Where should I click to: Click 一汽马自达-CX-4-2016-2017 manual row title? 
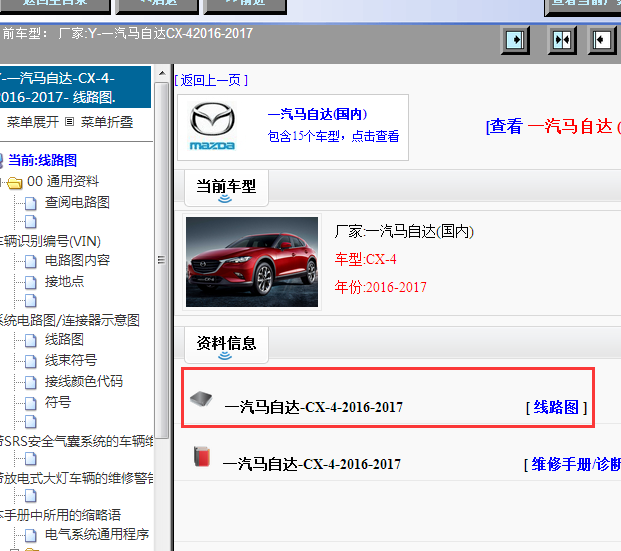(312, 464)
